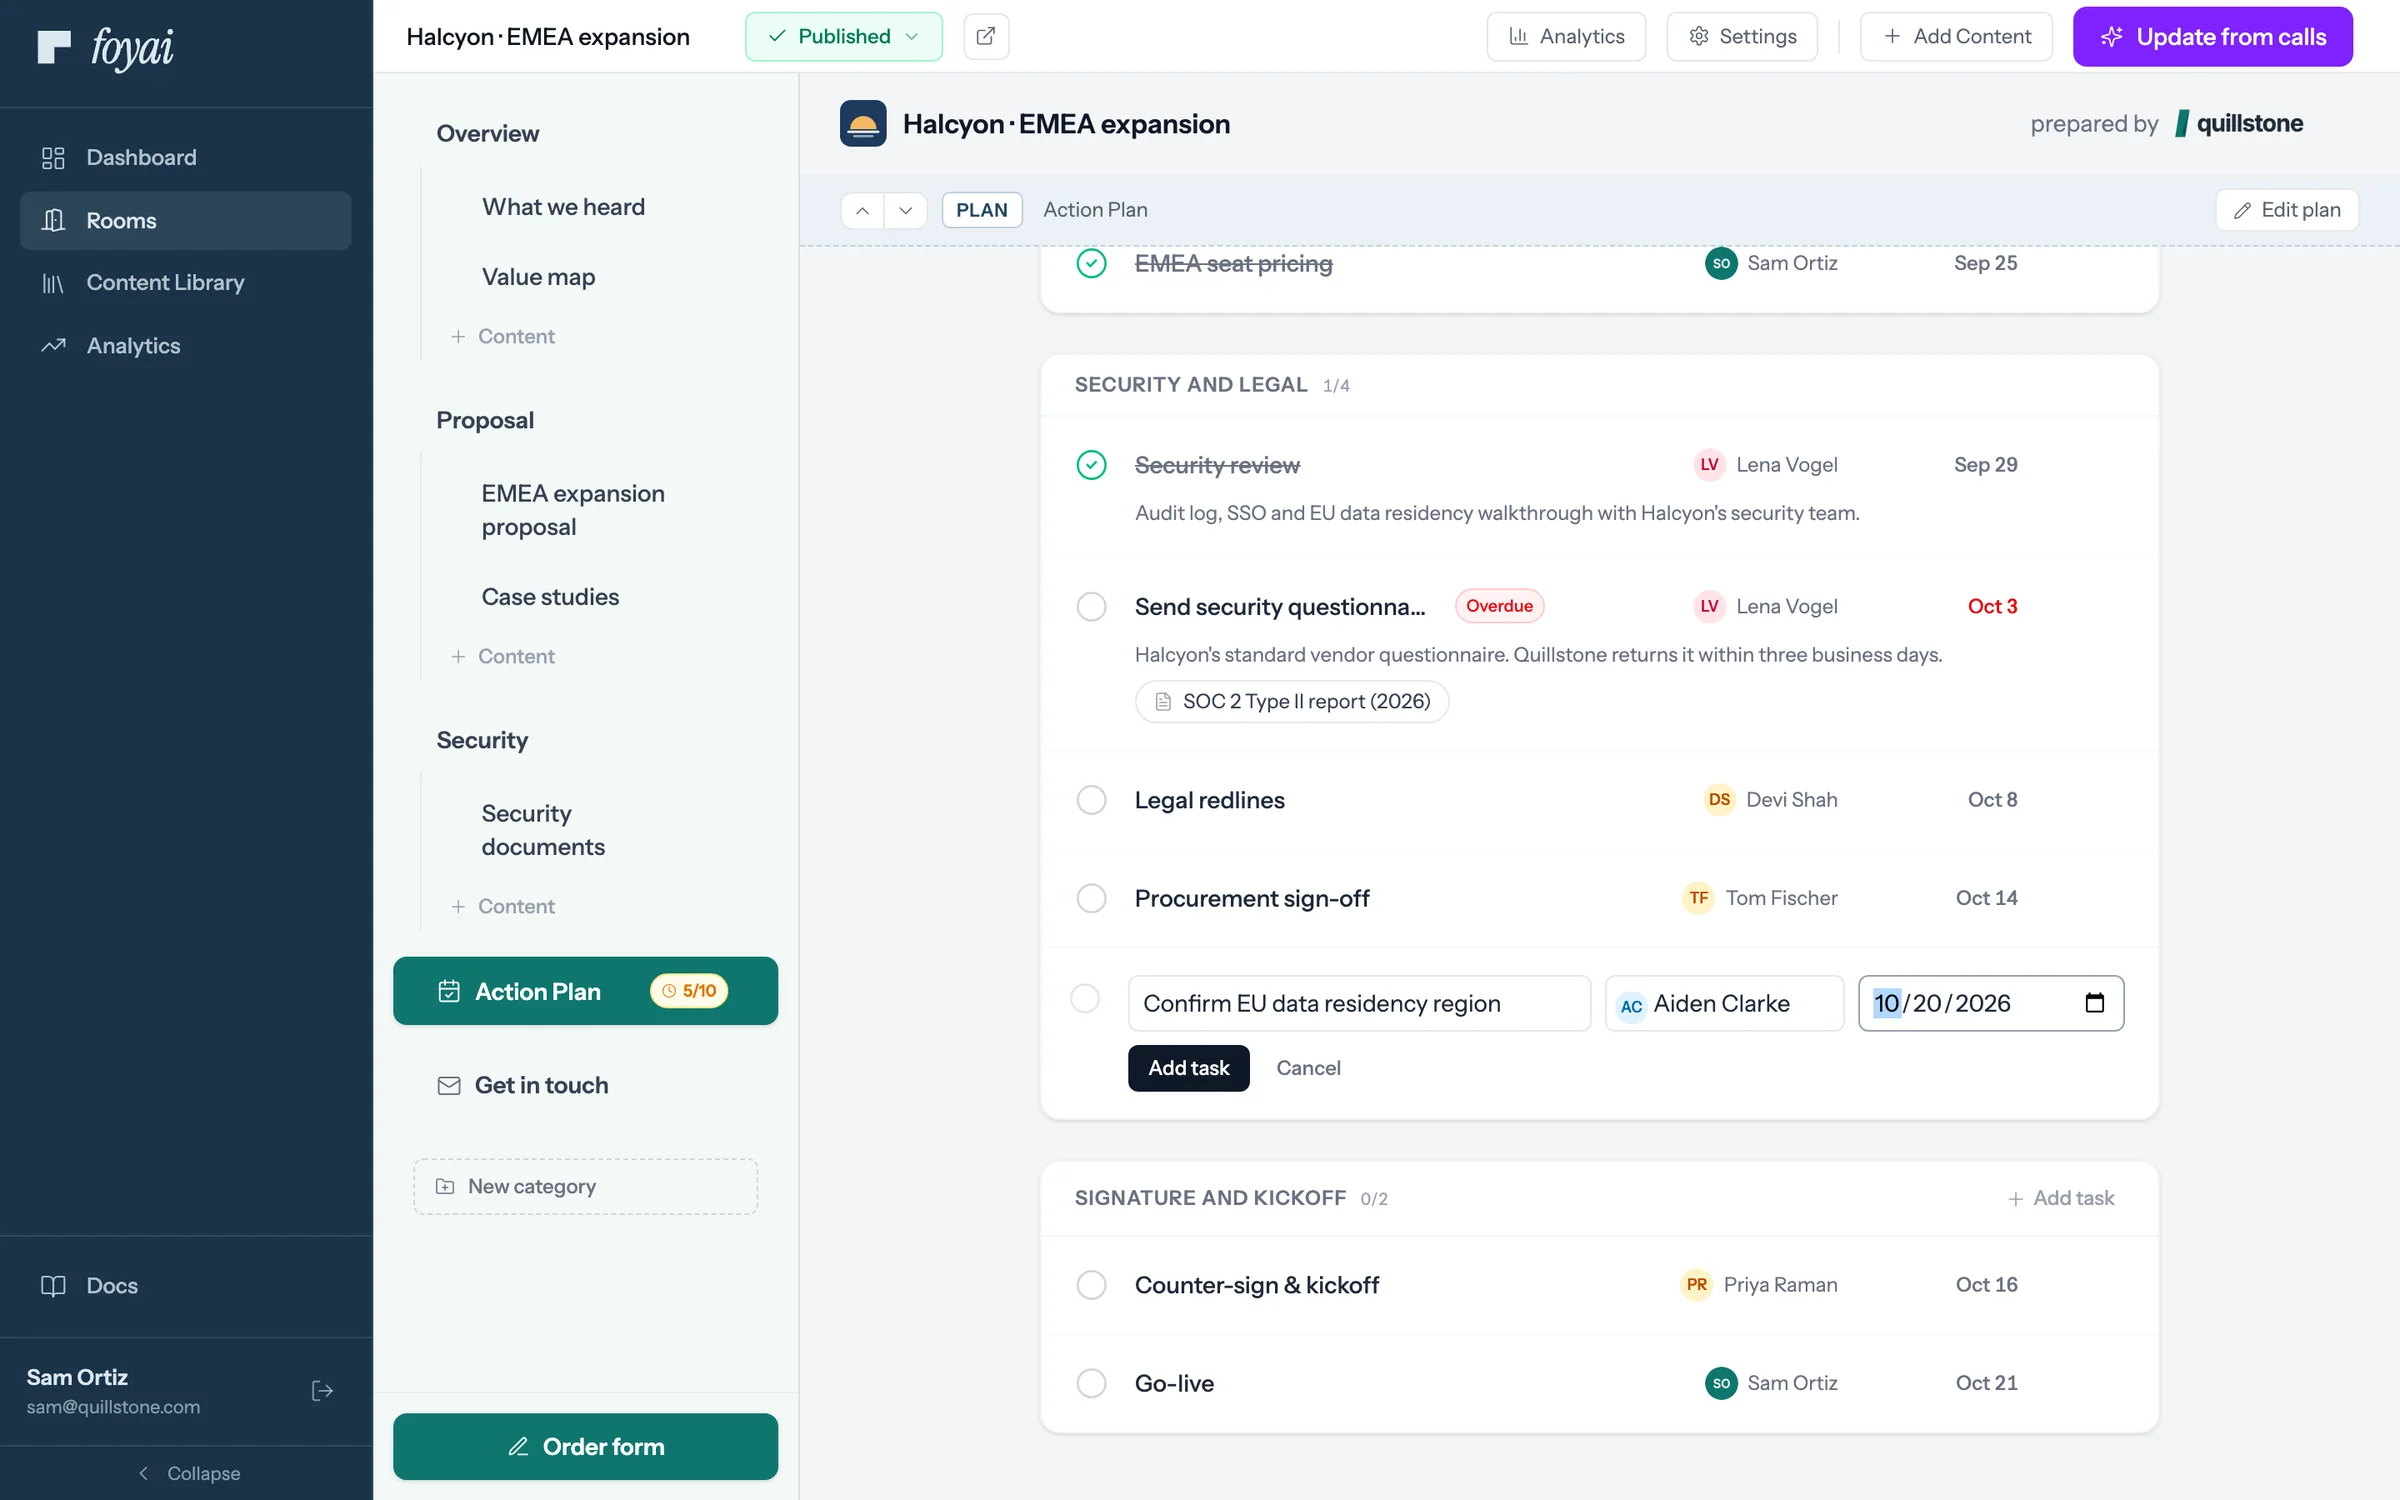This screenshot has width=2400, height=1500.
Task: Click the quillstone brand logo
Action: point(2240,123)
